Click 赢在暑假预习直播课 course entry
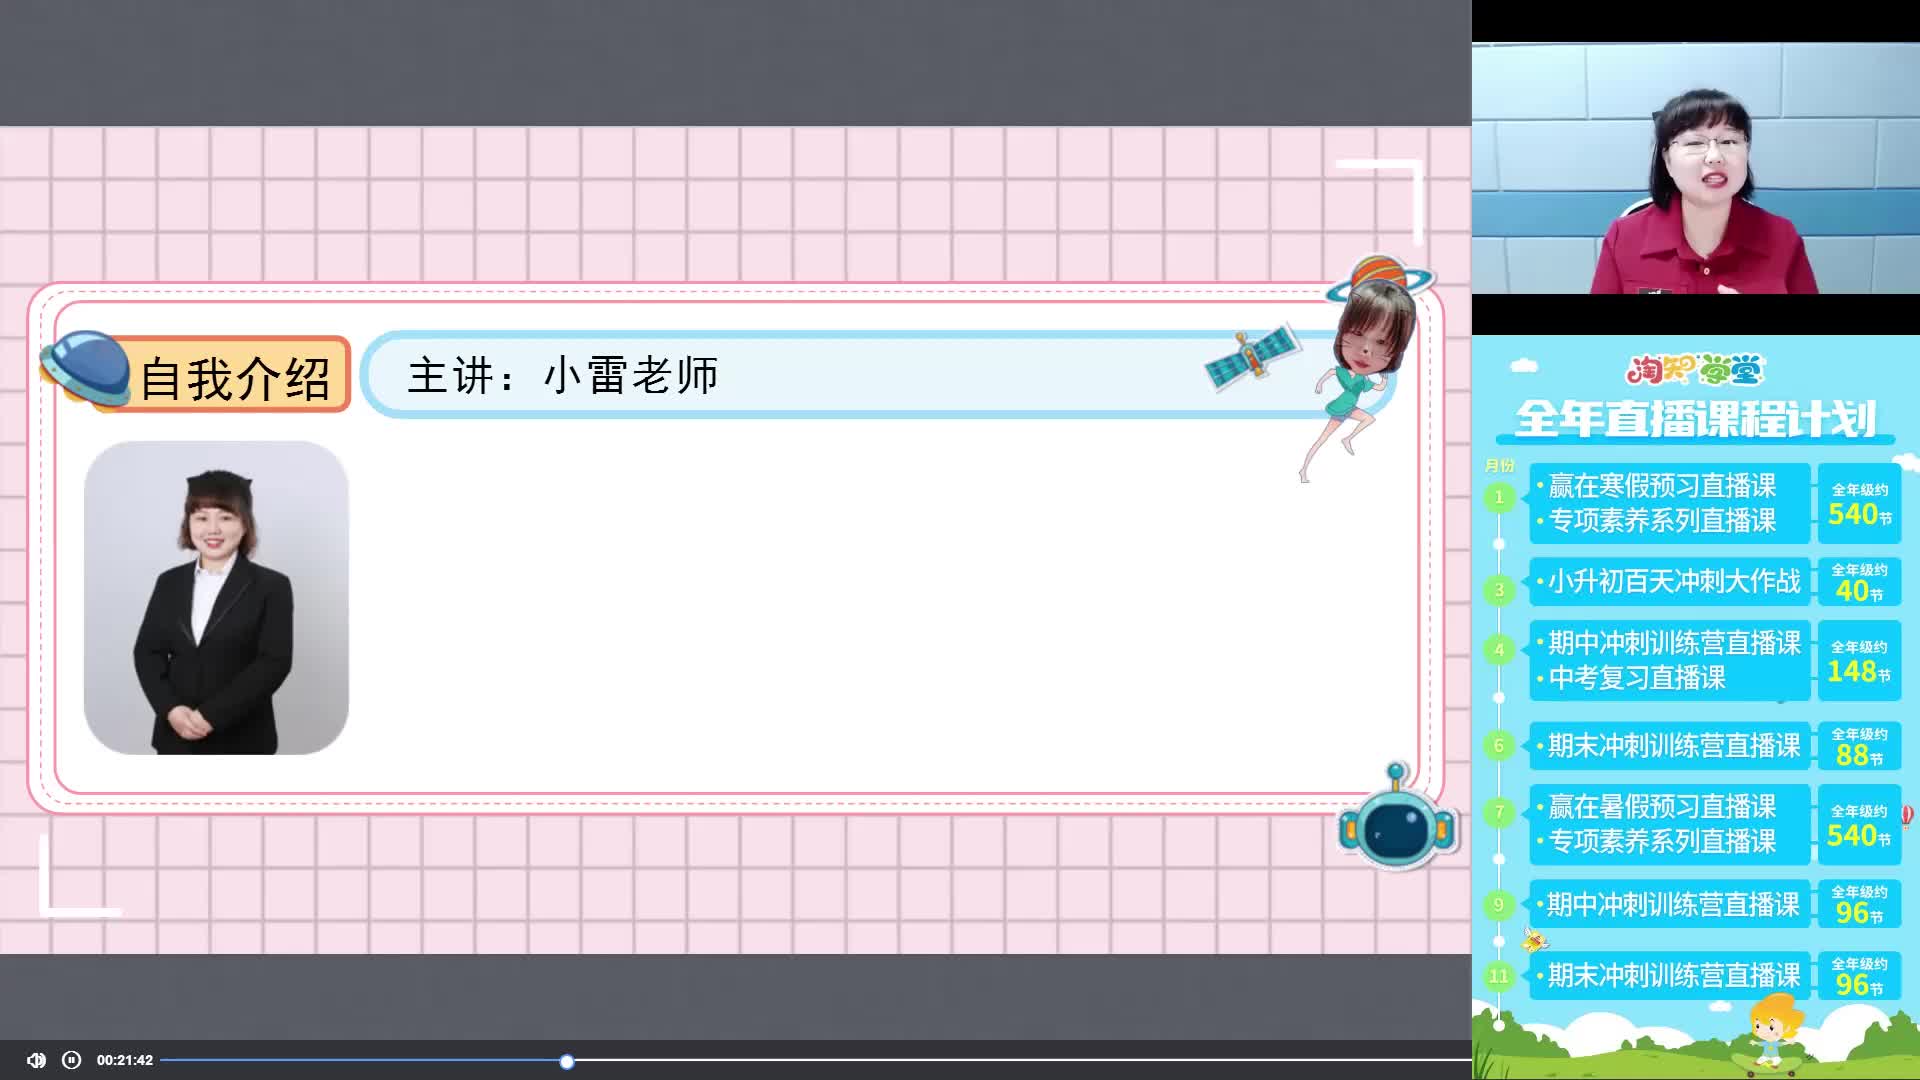Screen dimensions: 1920x1080 (1662, 806)
